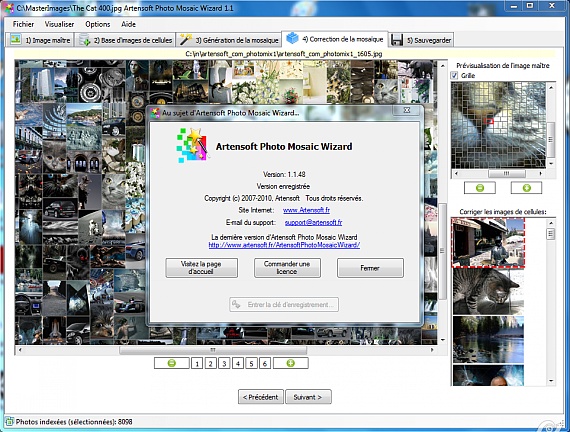The width and height of the screenshot is (570, 432).
Task: Click the zoom in button below mosaic
Action: click(x=290, y=363)
